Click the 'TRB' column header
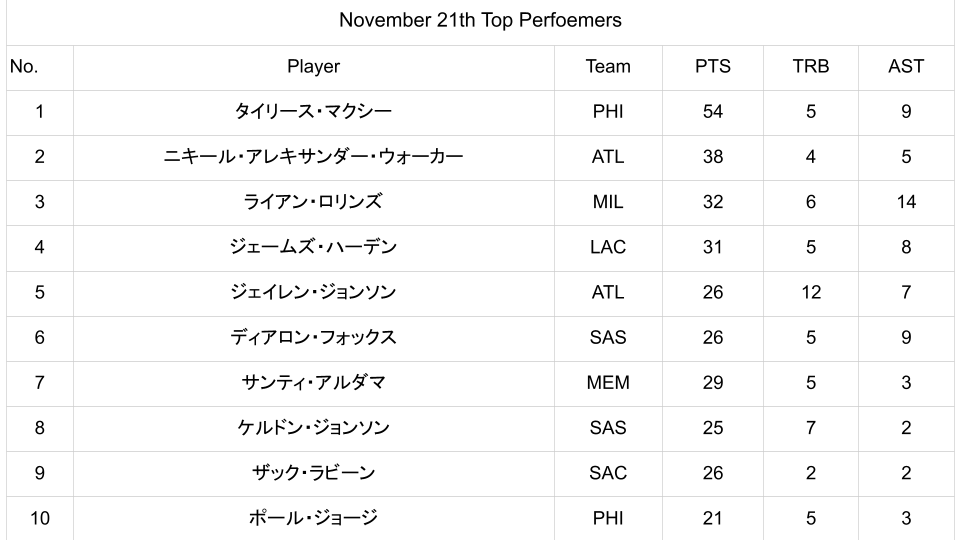The width and height of the screenshot is (960, 540). click(x=810, y=67)
